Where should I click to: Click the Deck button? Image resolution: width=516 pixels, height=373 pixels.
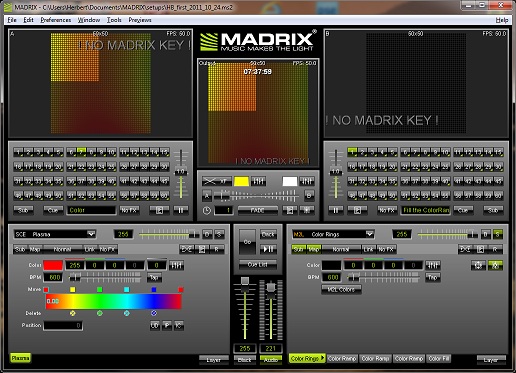pyautogui.click(x=268, y=234)
